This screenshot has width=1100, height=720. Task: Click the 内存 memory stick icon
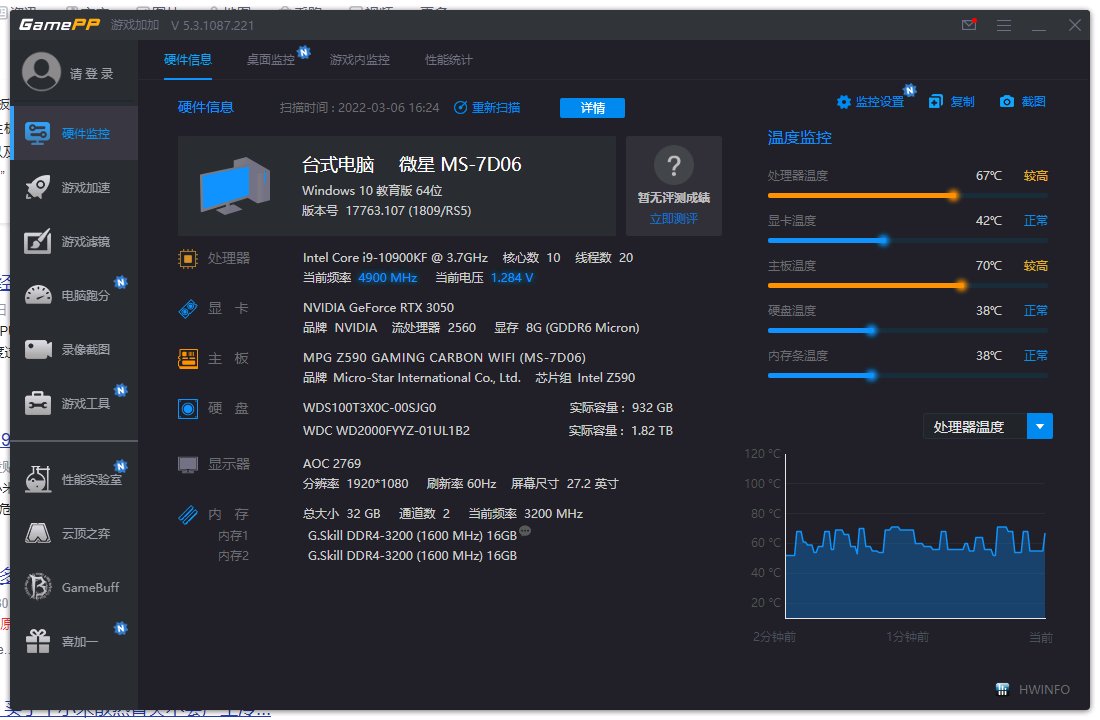coord(187,515)
